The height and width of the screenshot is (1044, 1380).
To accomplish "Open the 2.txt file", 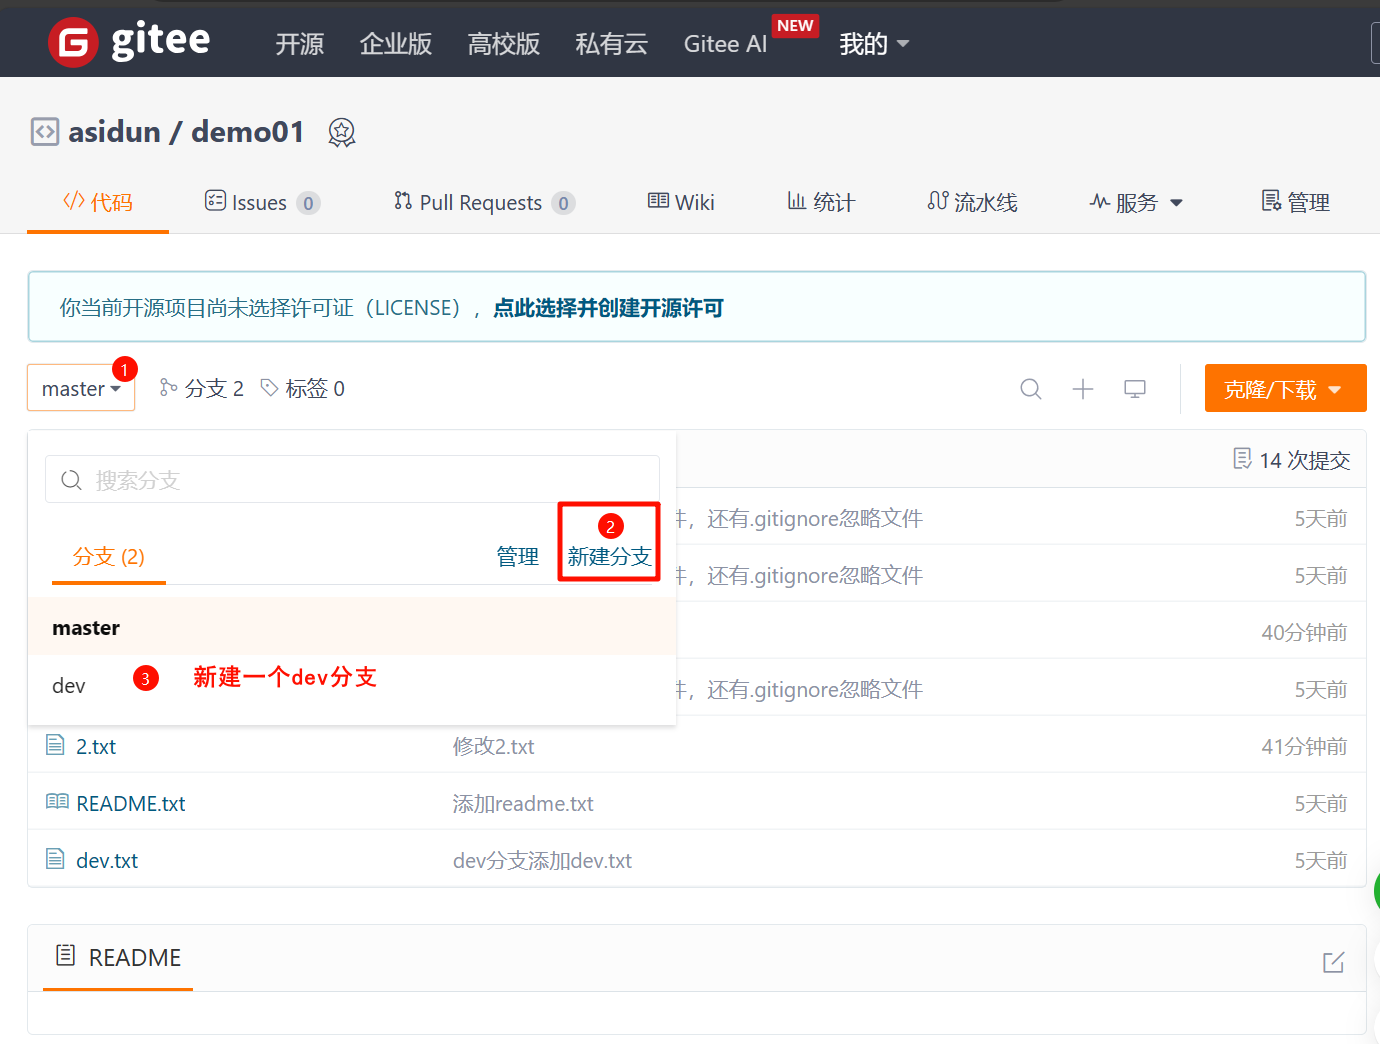I will pyautogui.click(x=96, y=746).
